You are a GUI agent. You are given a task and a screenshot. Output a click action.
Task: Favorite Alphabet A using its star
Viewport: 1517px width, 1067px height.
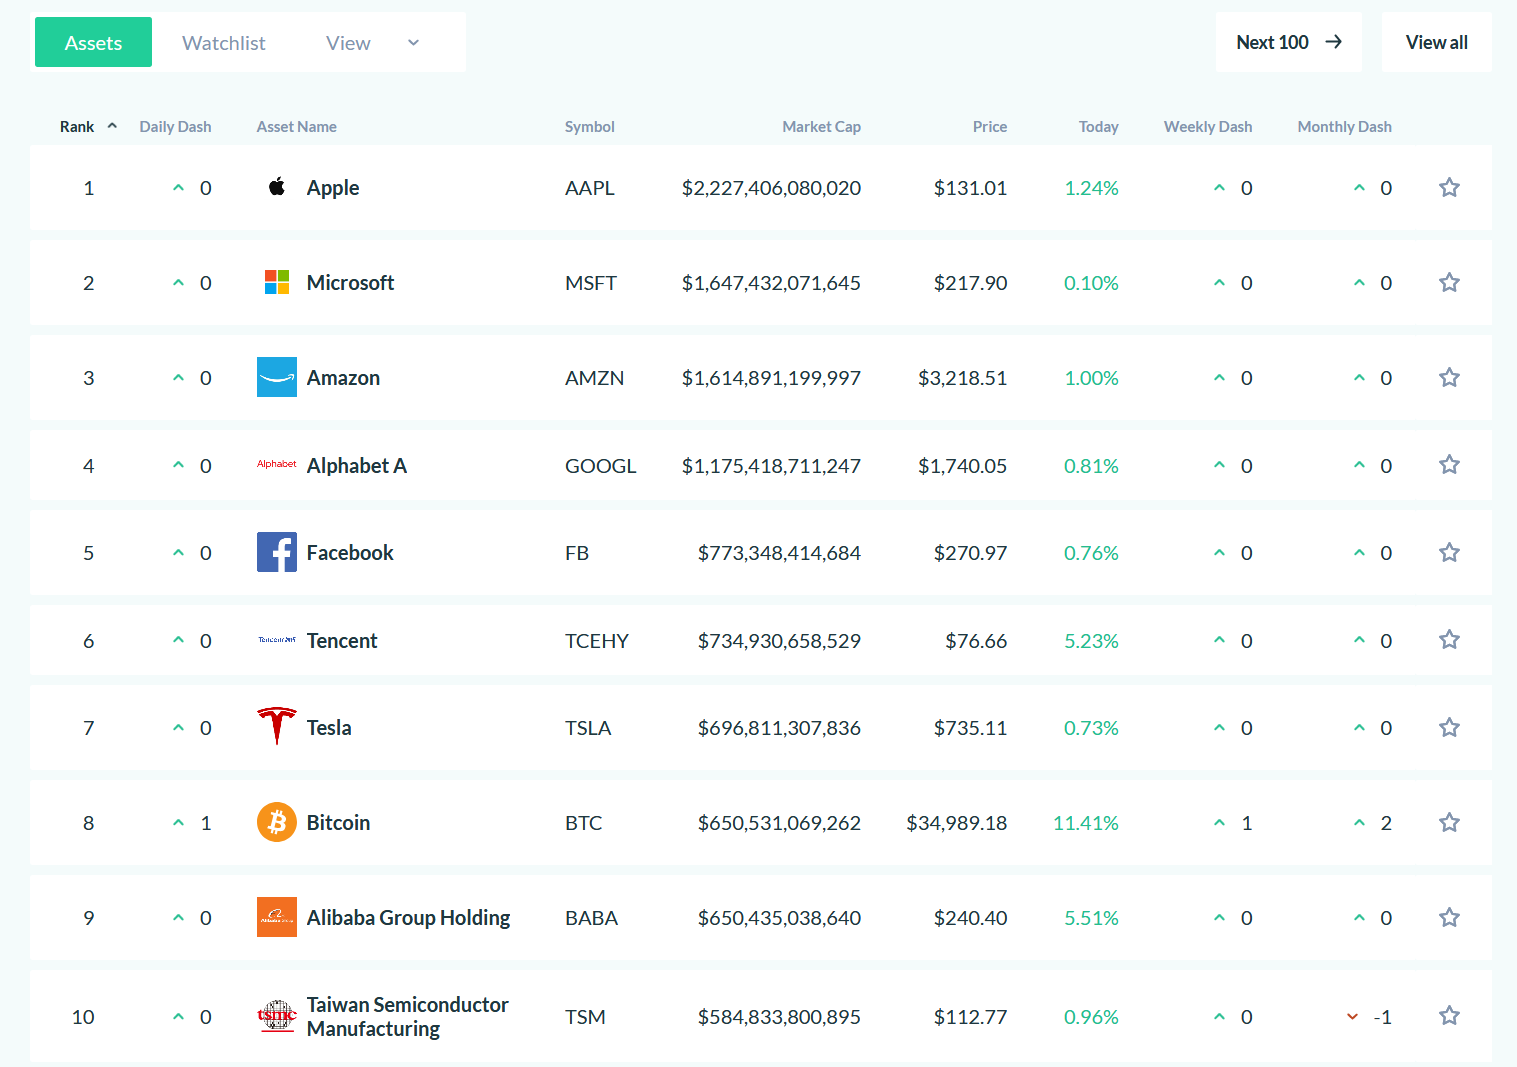click(1449, 464)
